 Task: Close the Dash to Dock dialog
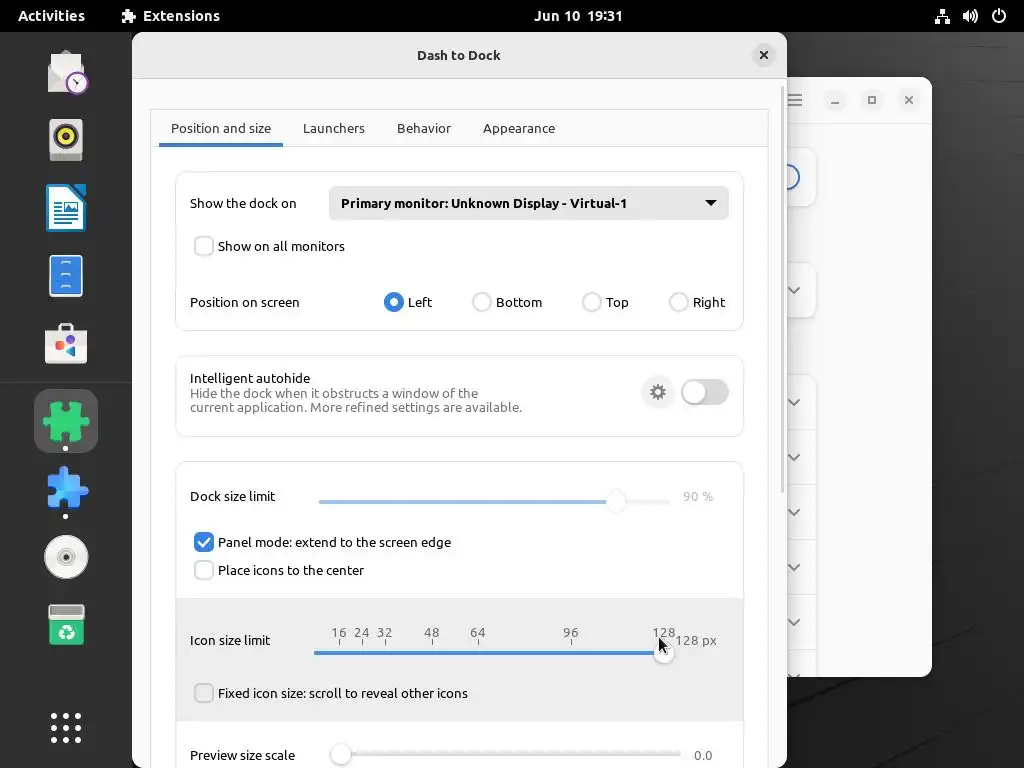[x=763, y=55]
